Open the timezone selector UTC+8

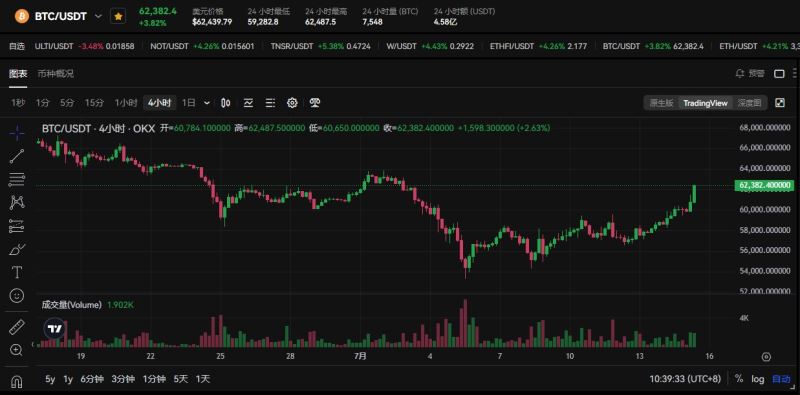(x=685, y=379)
